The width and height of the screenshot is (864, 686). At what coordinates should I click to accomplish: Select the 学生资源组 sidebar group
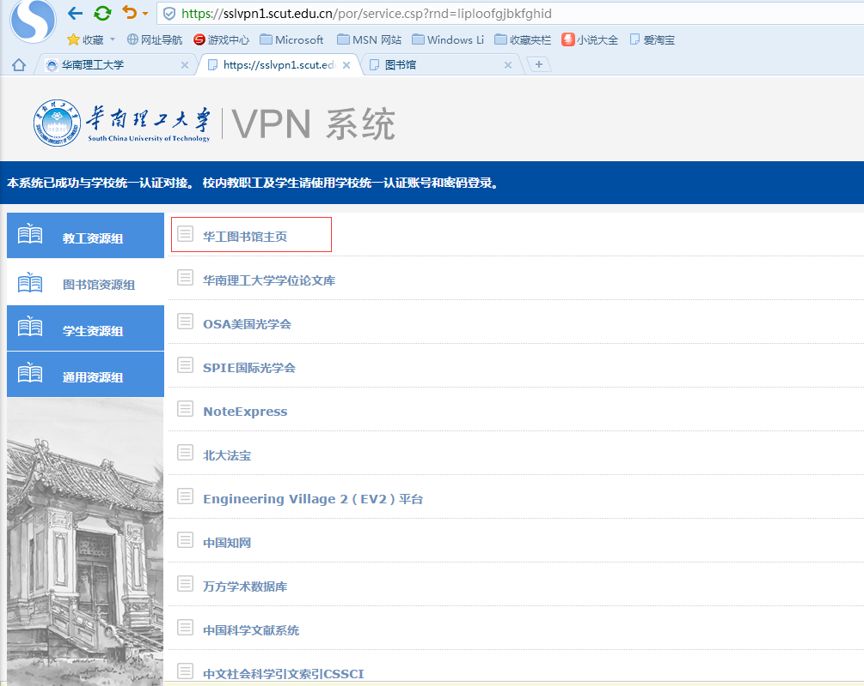pyautogui.click(x=85, y=328)
